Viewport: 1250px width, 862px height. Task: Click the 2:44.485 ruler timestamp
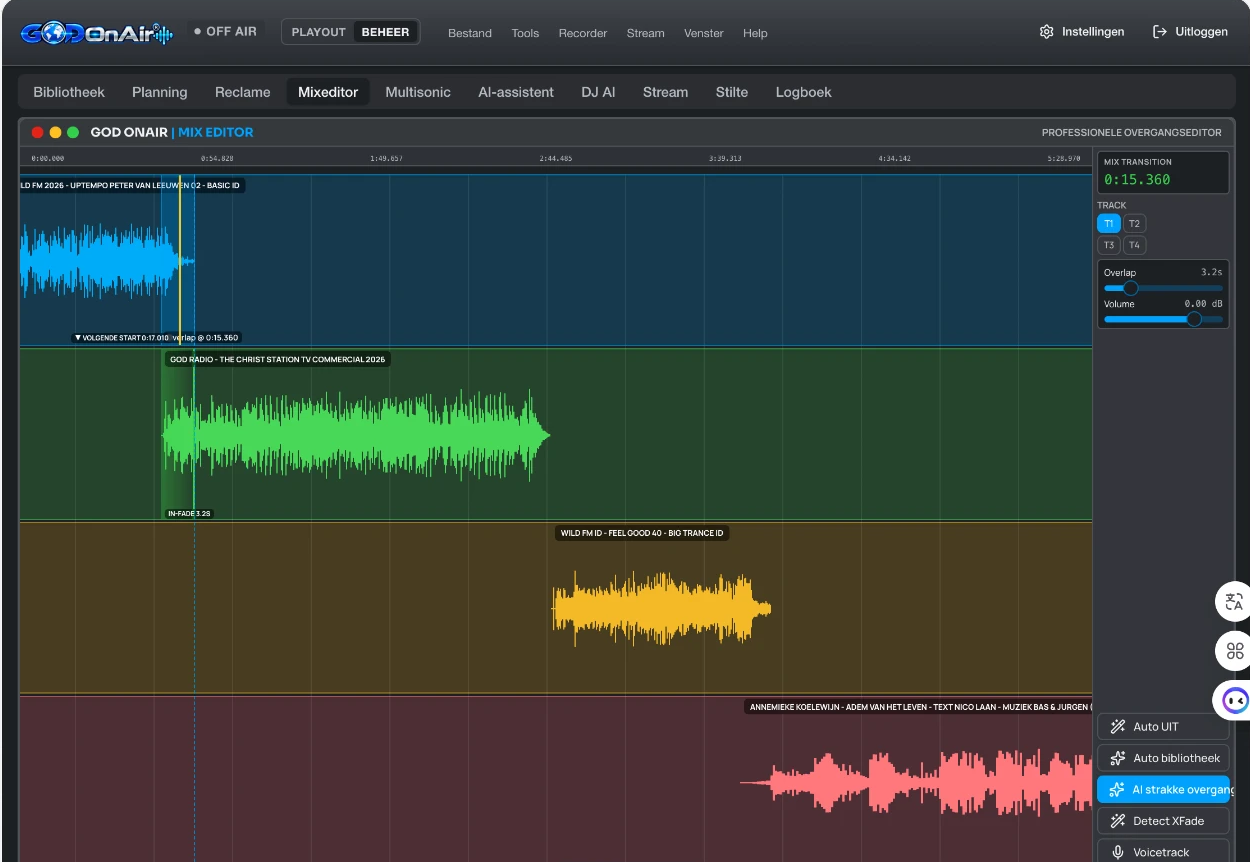coord(555,158)
